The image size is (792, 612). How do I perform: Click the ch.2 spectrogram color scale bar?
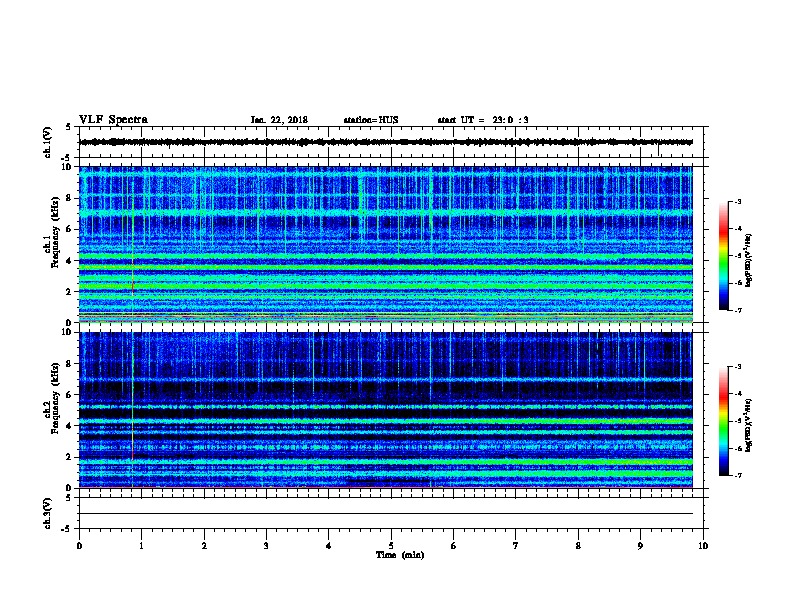pos(723,421)
